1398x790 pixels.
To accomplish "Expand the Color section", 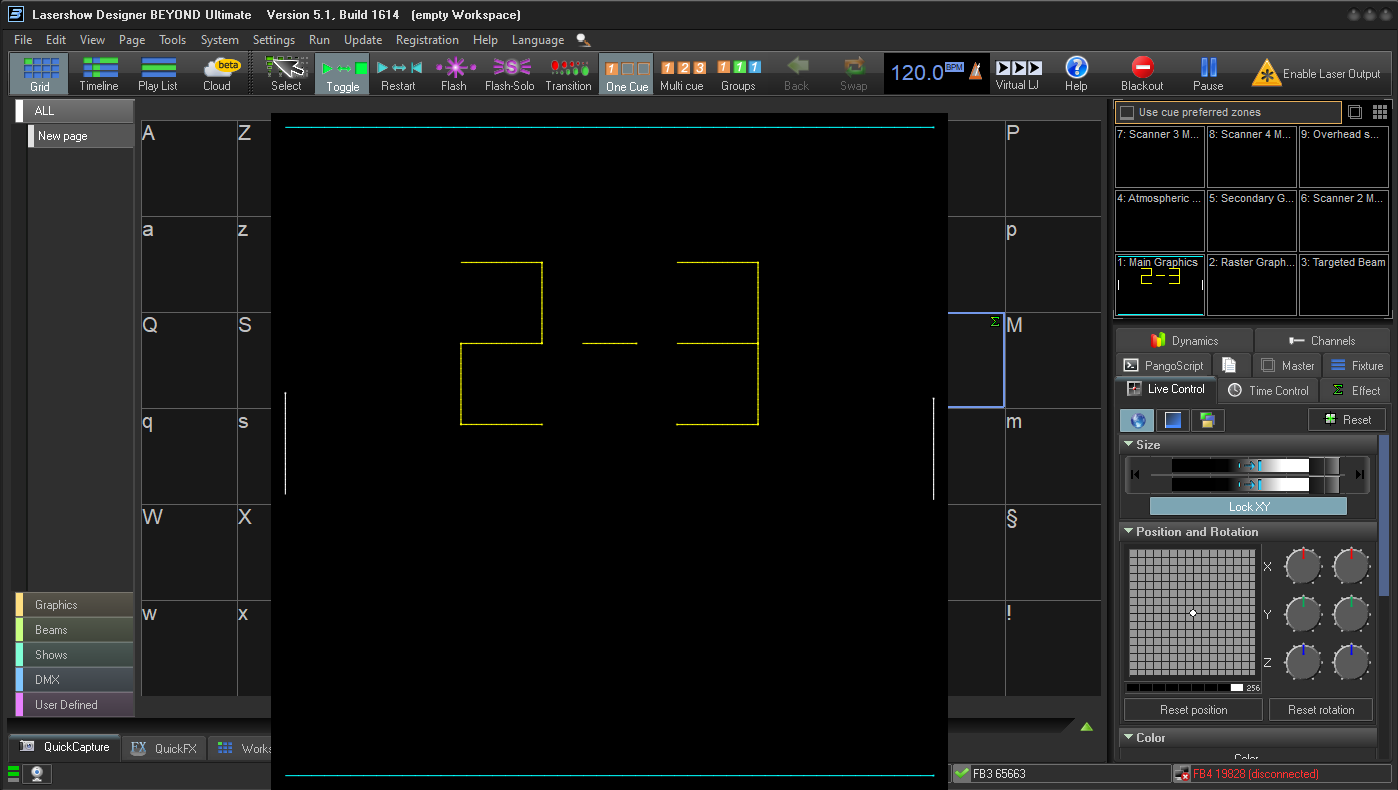I will pos(1129,737).
